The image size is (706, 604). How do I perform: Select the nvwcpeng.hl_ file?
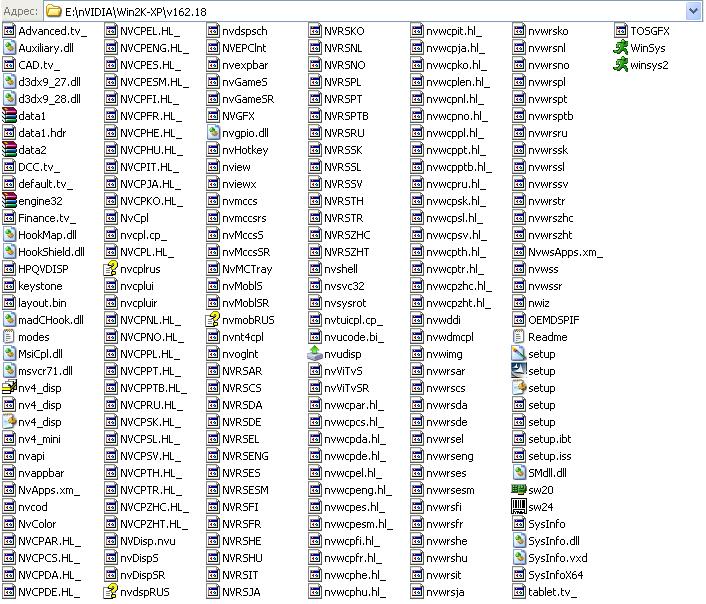(350, 490)
